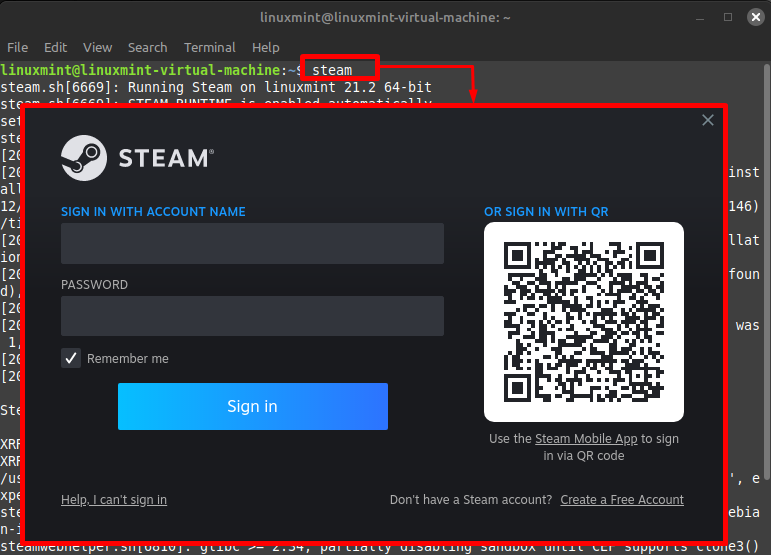Open the Steam Mobile App link

pos(586,439)
